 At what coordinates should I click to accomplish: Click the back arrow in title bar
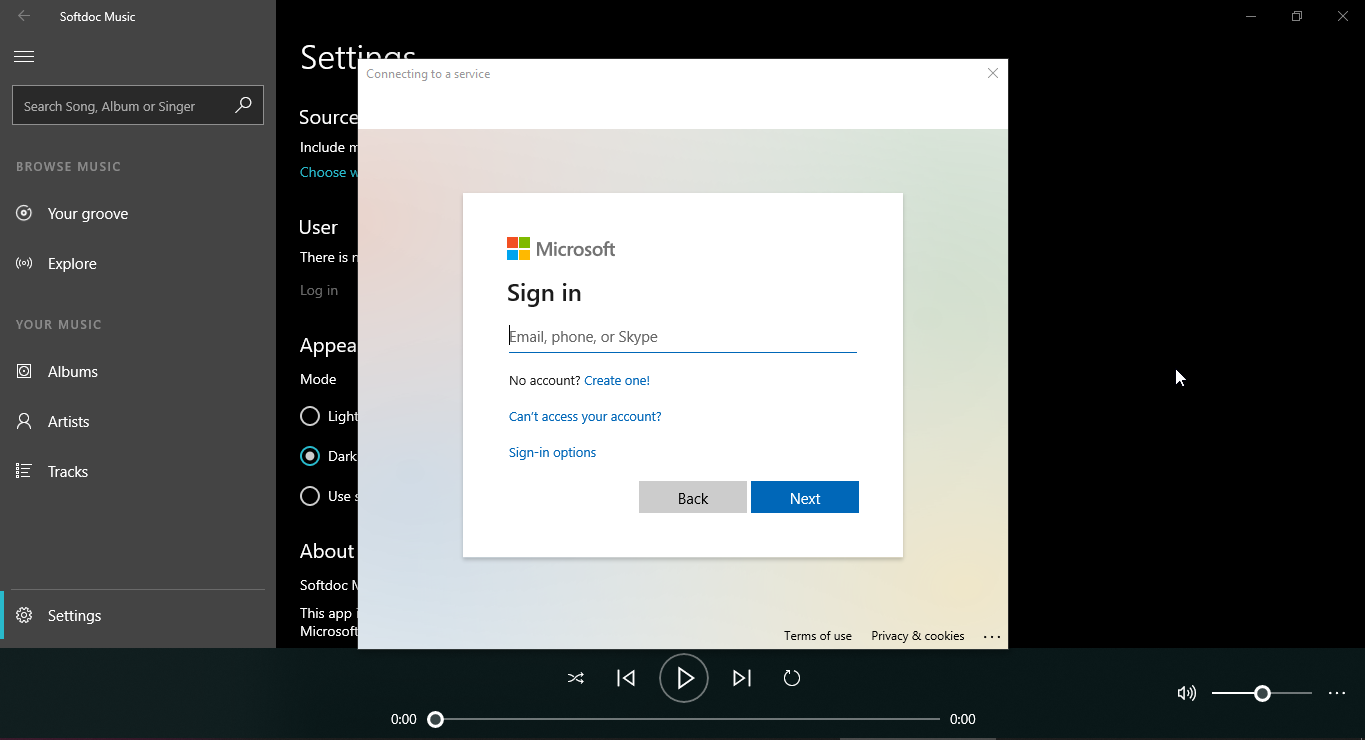click(x=24, y=16)
